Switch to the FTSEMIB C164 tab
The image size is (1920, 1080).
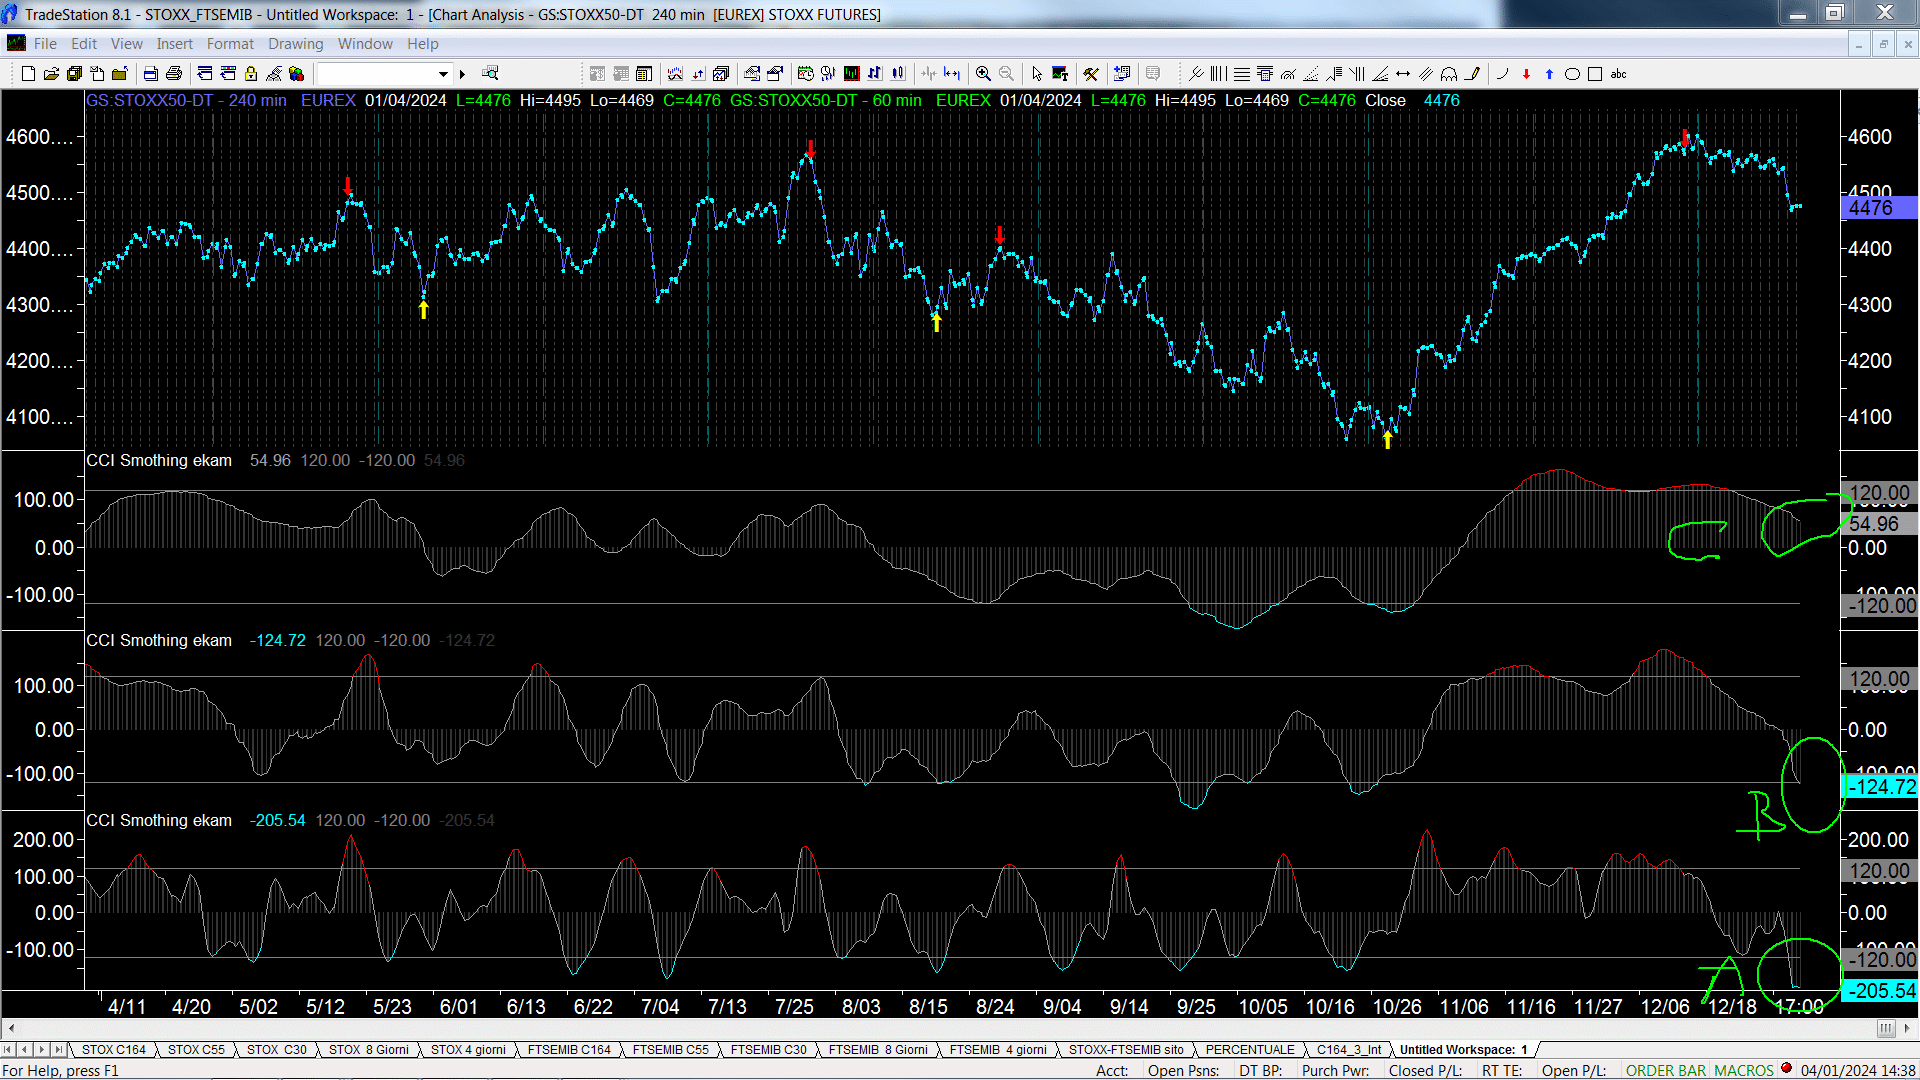569,1049
